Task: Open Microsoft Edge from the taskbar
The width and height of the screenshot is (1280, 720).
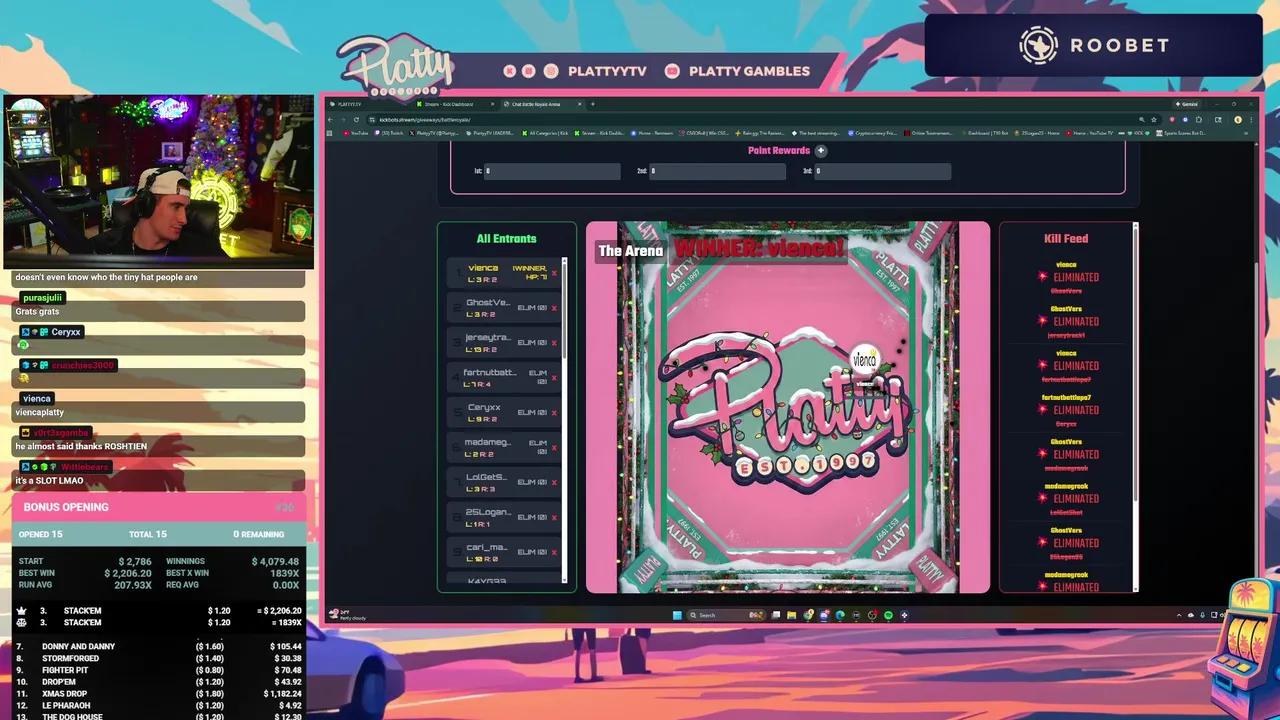Action: (840, 615)
